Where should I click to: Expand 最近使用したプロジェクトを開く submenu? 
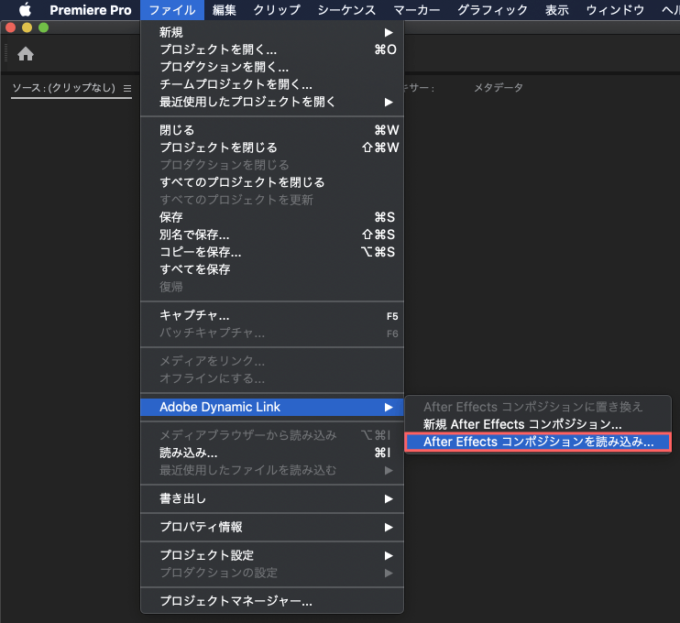pos(272,102)
